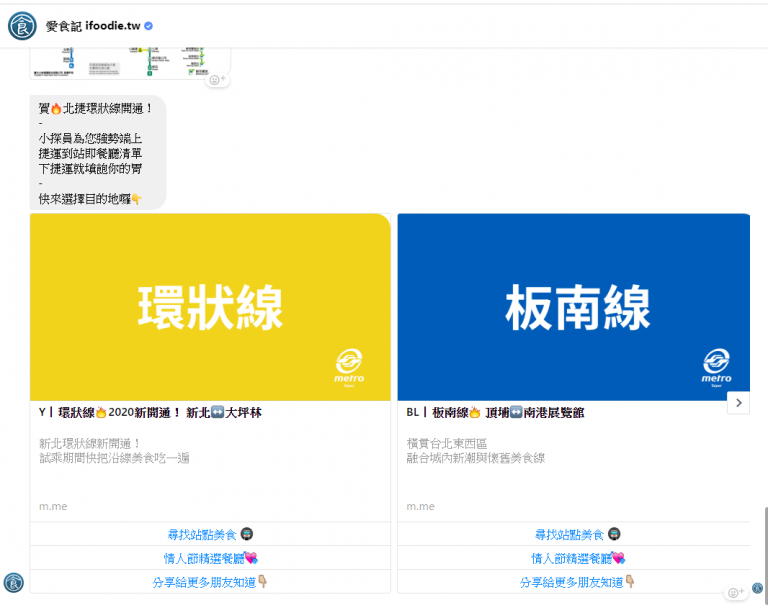Select the 賀北捷環狀線開通 message bubble
The image size is (768, 605).
pyautogui.click(x=98, y=152)
